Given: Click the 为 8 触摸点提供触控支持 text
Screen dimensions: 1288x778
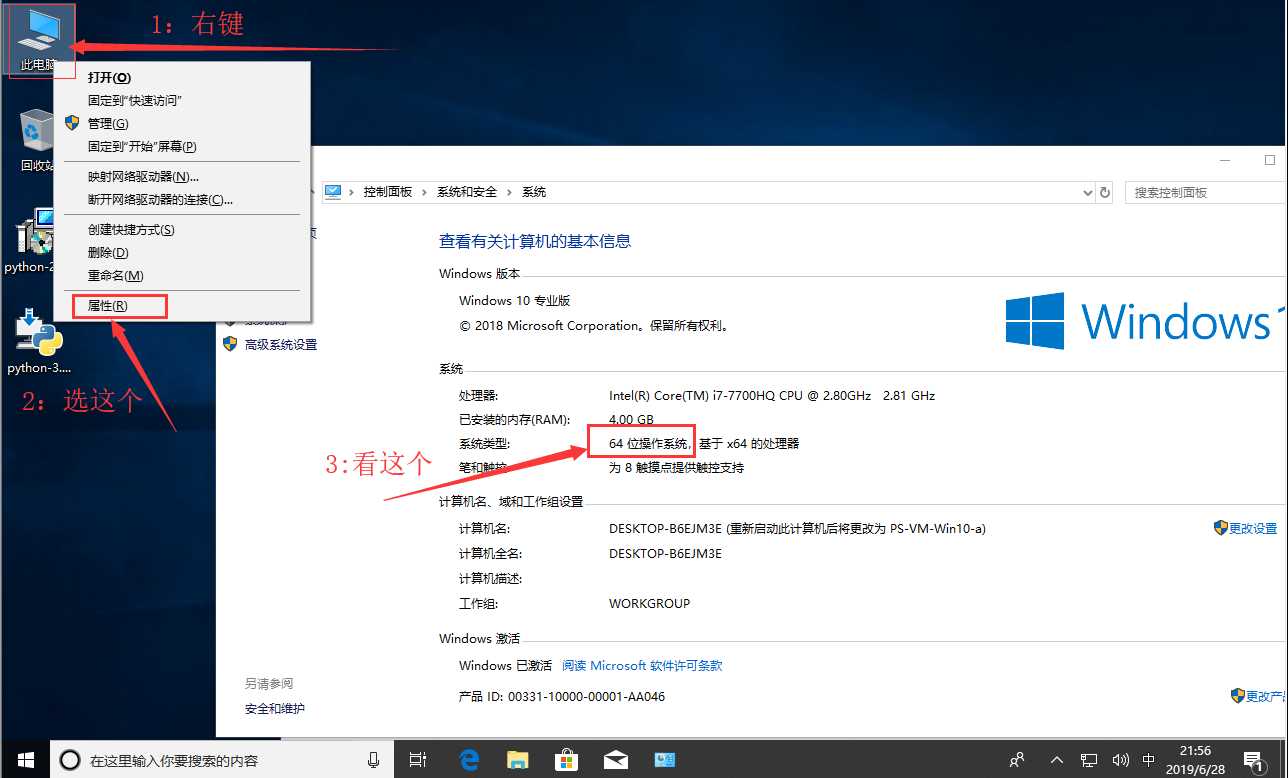Looking at the screenshot, I should click(x=677, y=467).
